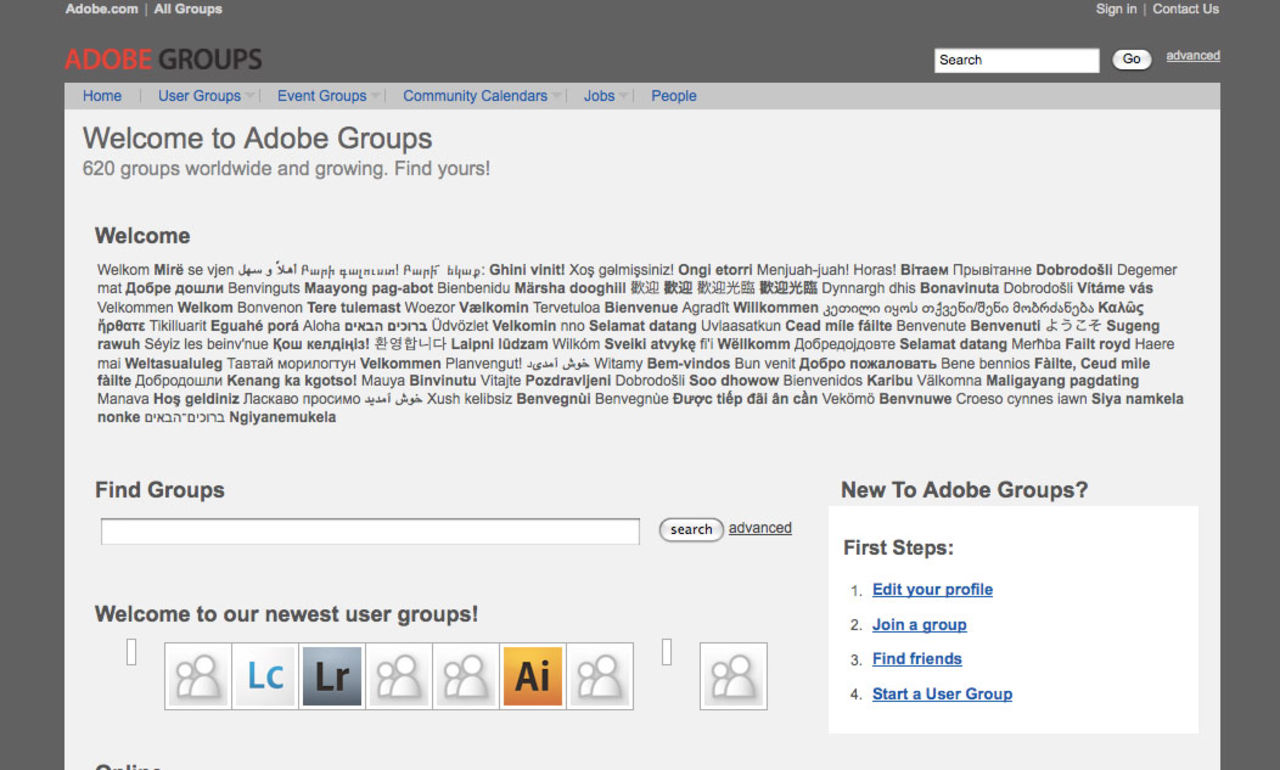Open the People menu item
Screen dimensions: 1280x770
coord(673,96)
